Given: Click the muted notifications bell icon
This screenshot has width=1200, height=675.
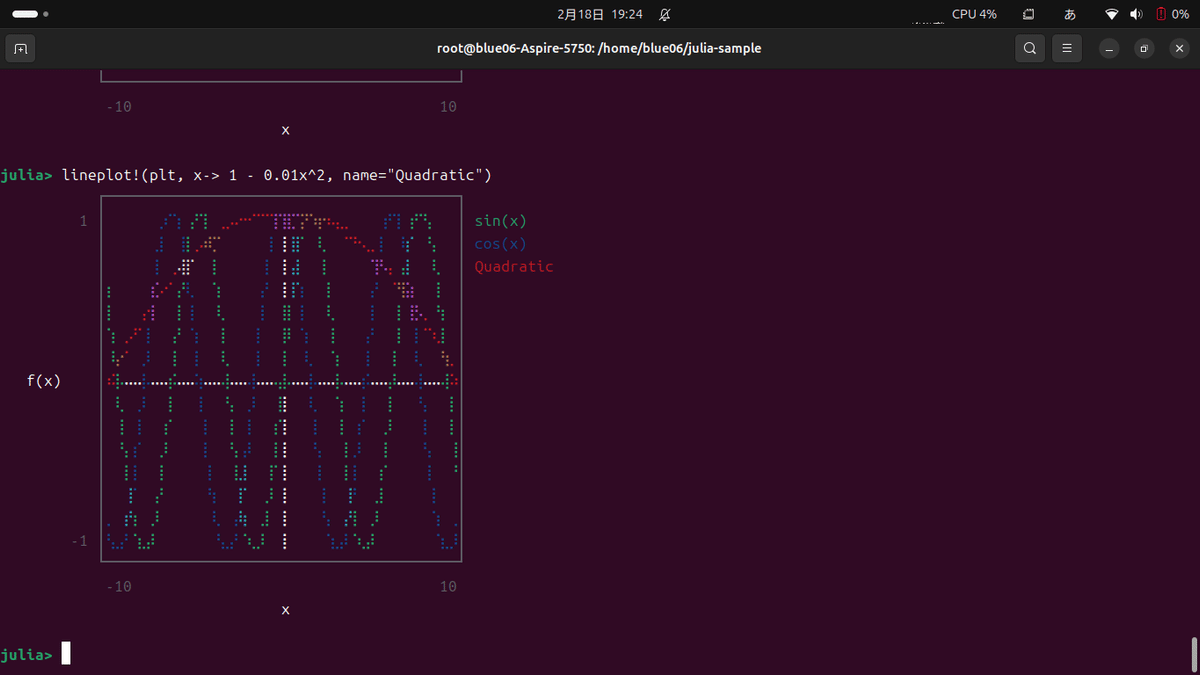Looking at the screenshot, I should 663,14.
